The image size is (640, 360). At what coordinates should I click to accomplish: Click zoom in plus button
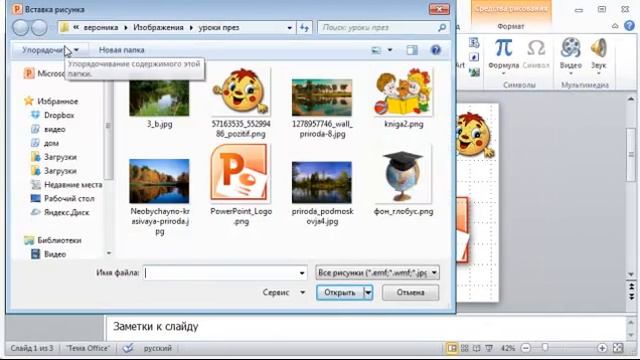(x=602, y=348)
